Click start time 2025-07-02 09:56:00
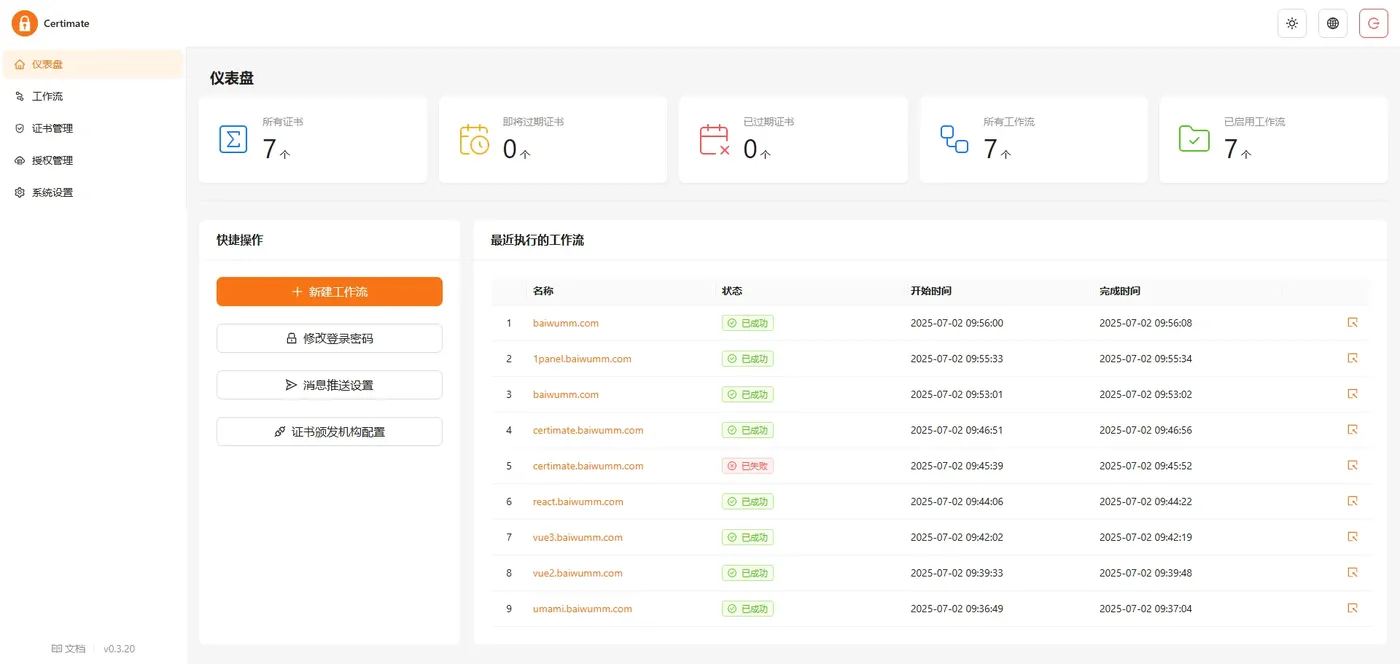This screenshot has width=1400, height=664. click(957, 323)
